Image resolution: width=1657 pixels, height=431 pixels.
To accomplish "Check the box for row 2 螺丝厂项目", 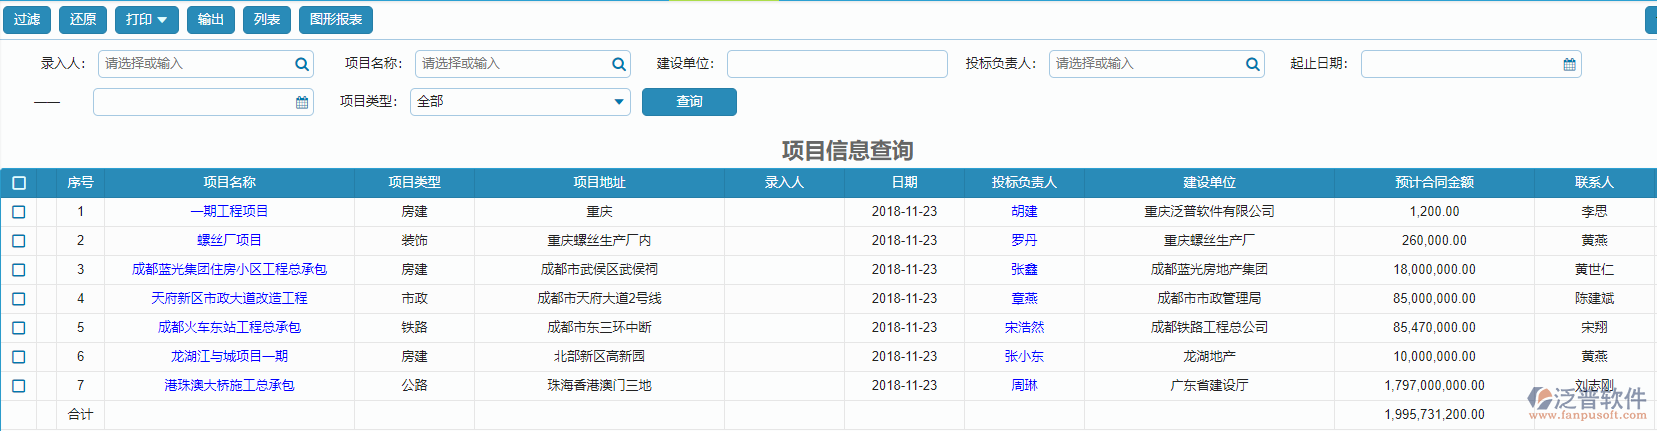I will coord(19,241).
